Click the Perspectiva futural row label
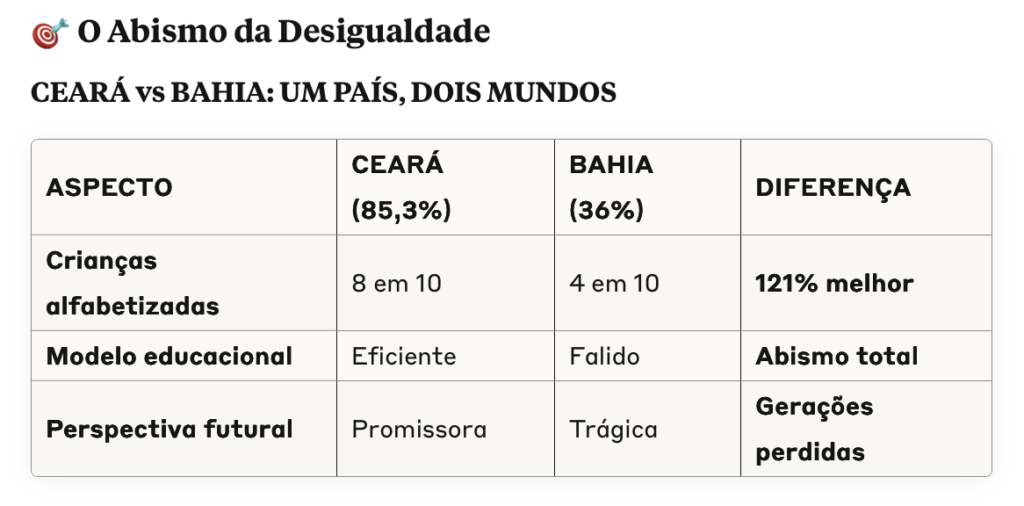 tap(169, 430)
